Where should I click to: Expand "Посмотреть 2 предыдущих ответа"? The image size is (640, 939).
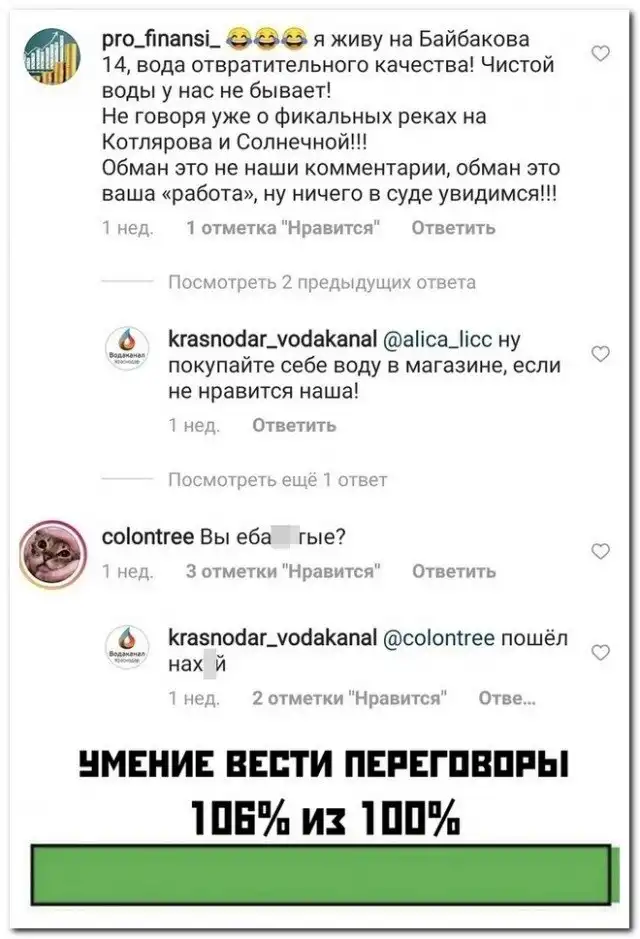point(322,282)
